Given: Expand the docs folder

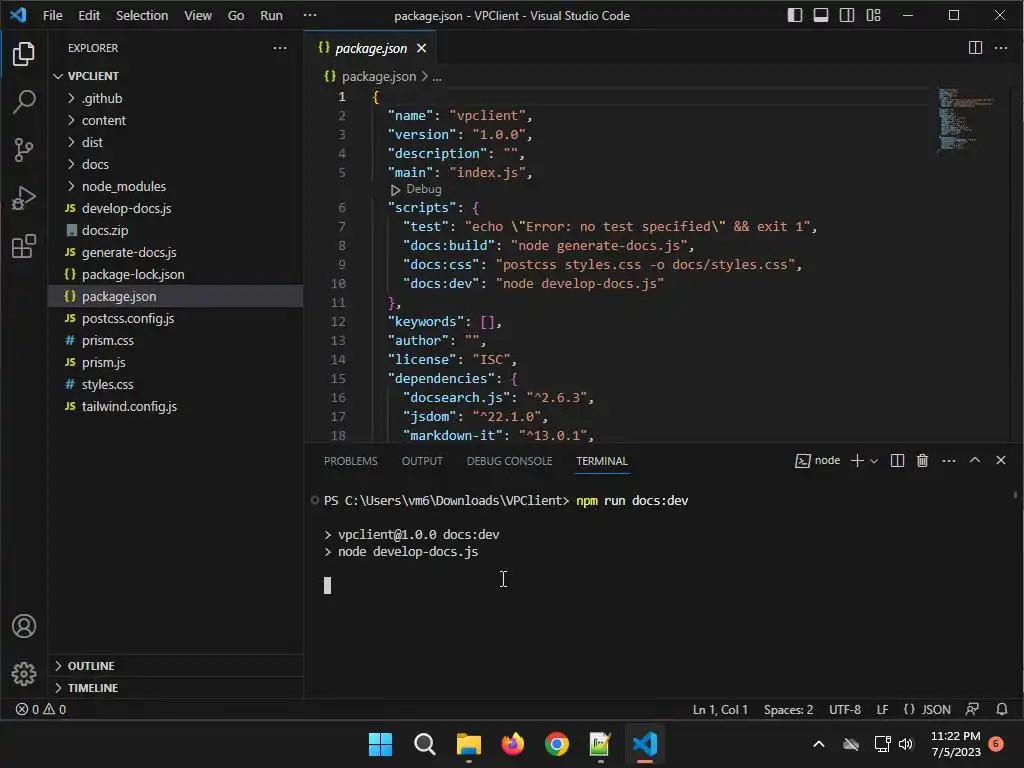Looking at the screenshot, I should tap(176, 164).
